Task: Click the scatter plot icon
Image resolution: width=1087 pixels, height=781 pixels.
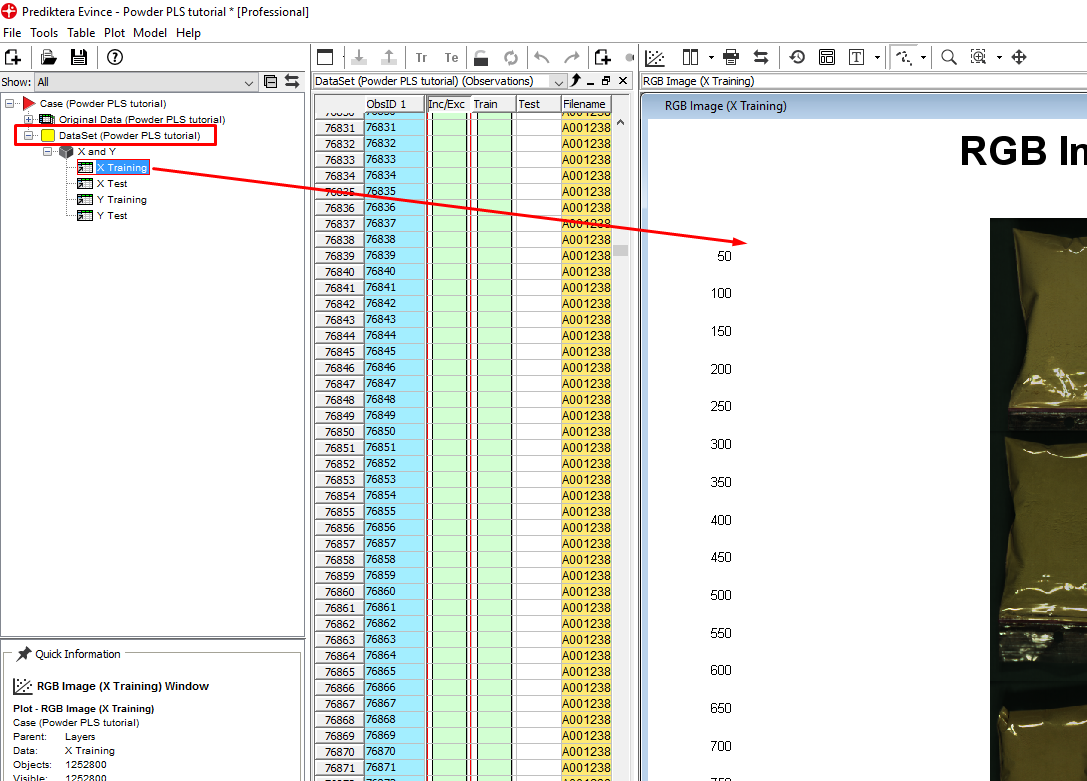Action: (x=656, y=58)
